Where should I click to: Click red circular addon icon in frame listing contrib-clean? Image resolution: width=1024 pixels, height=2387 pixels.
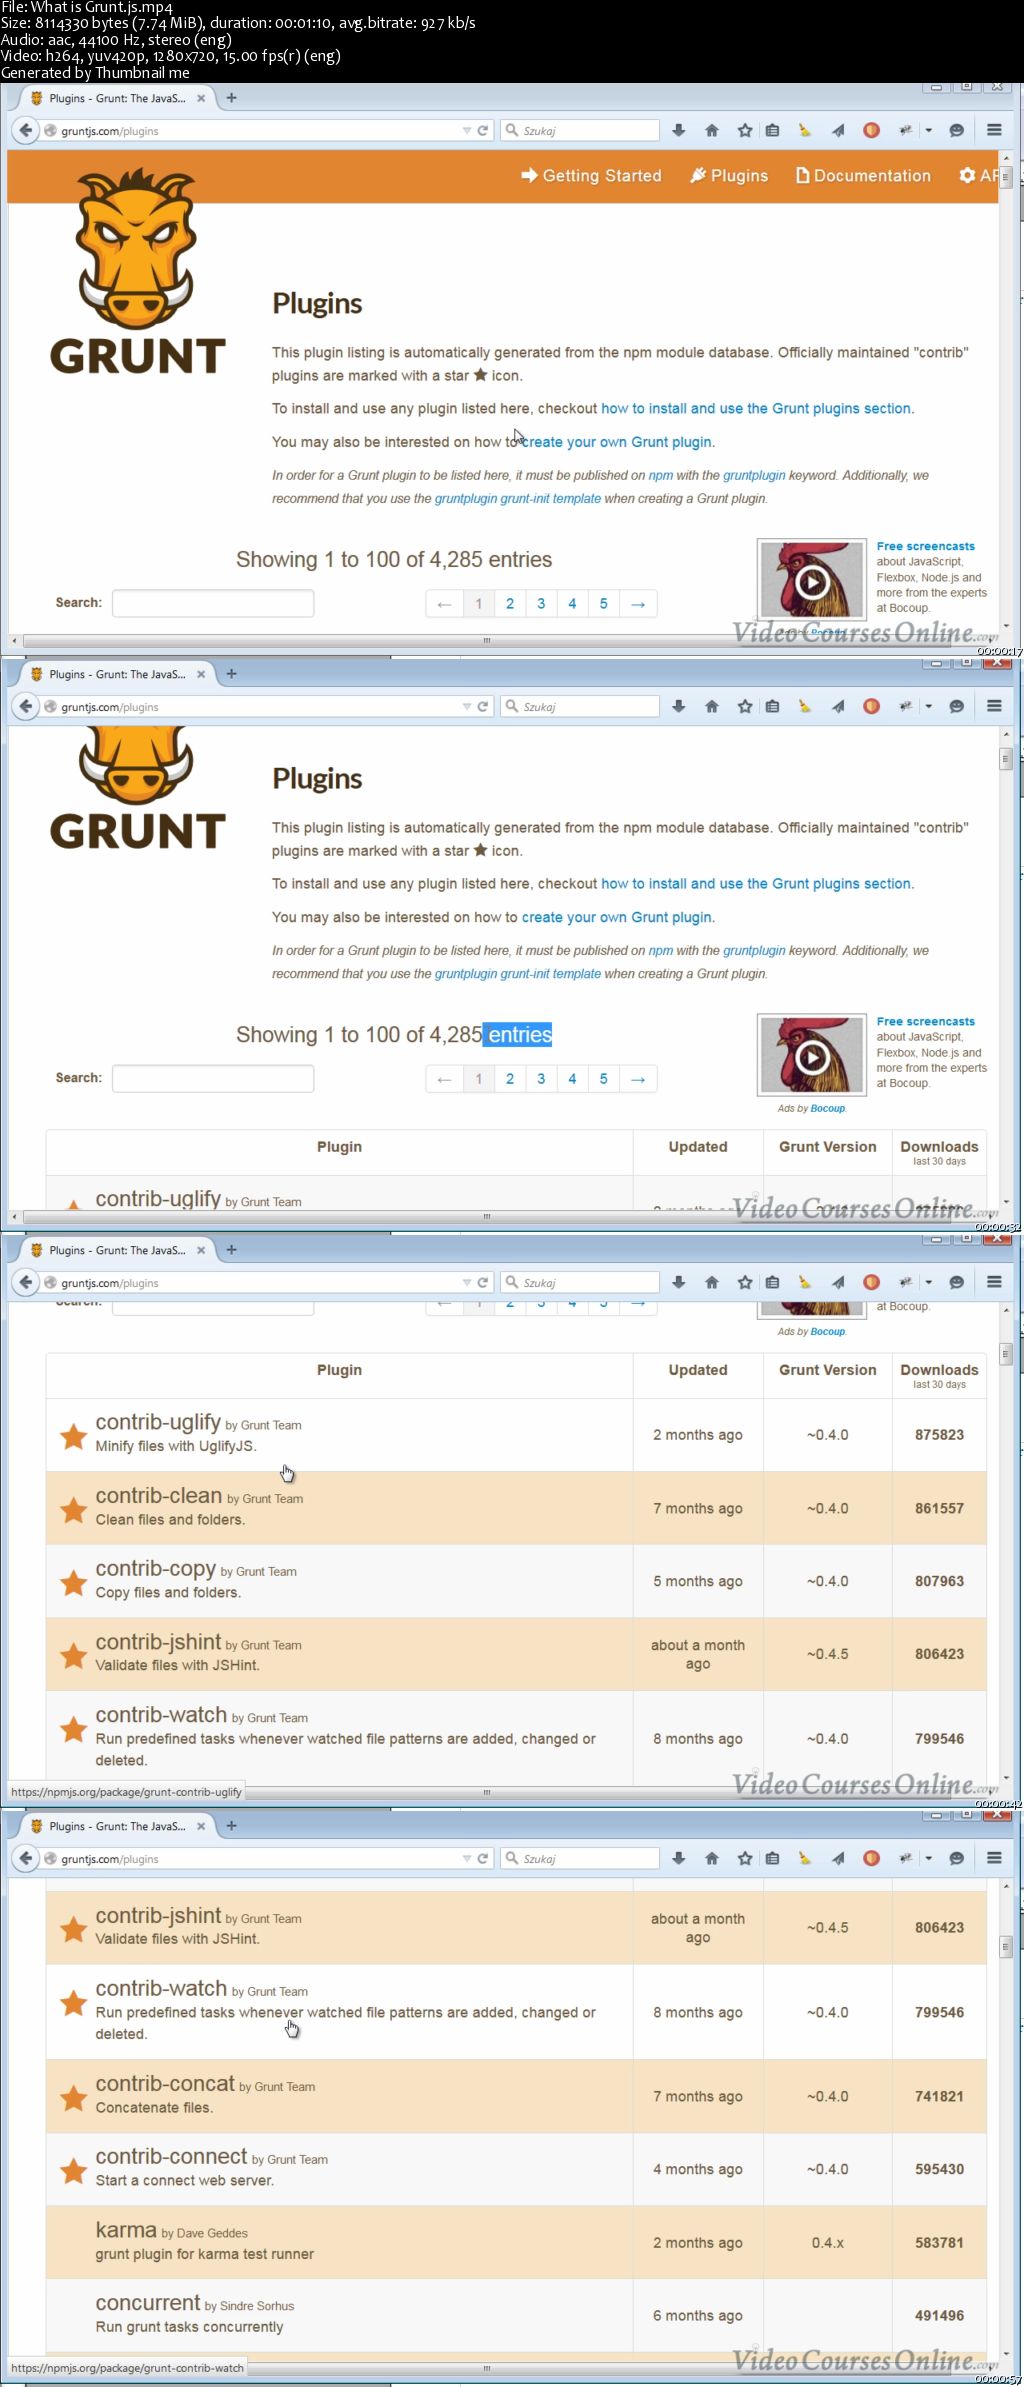coord(871,1282)
